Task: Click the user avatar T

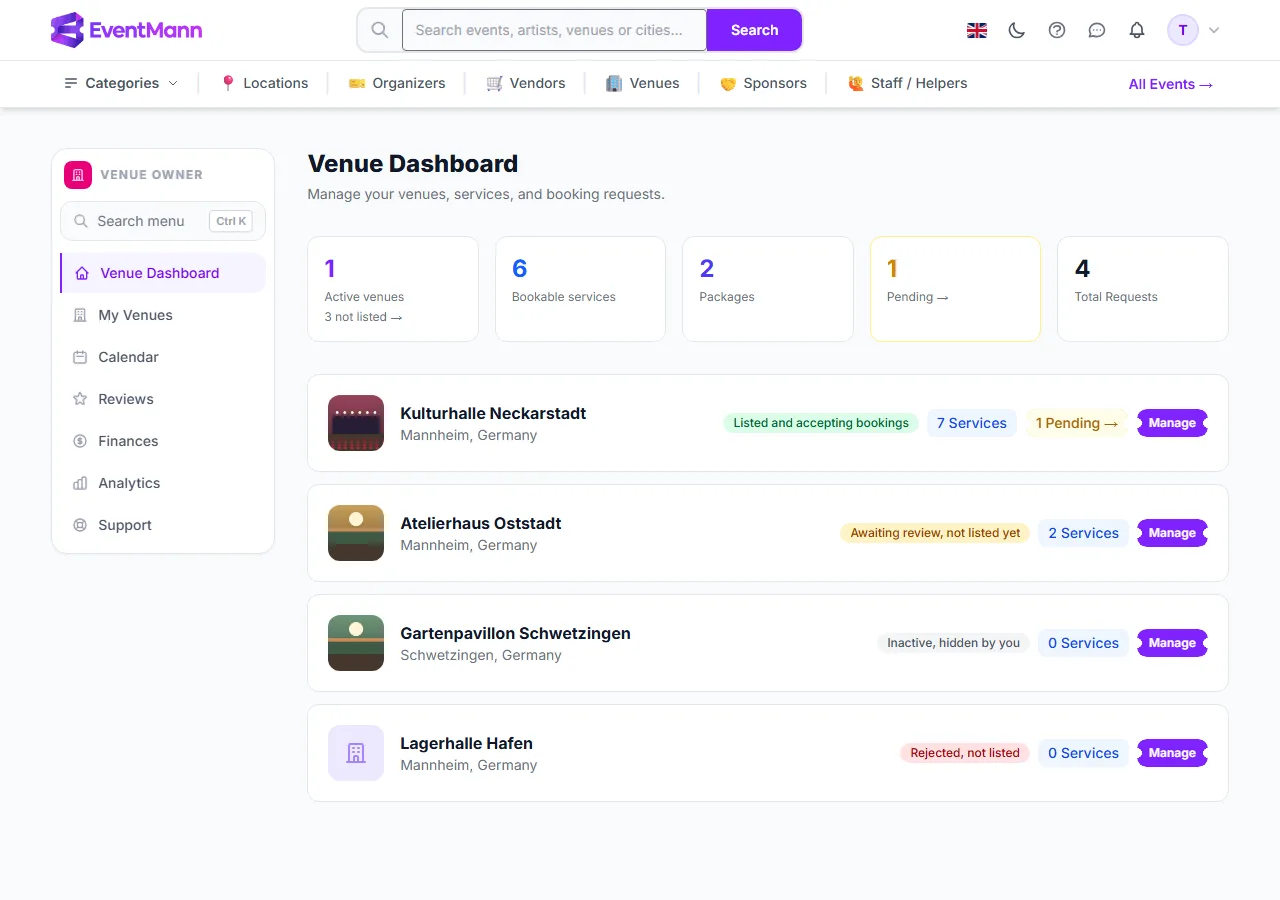Action: 1183,30
